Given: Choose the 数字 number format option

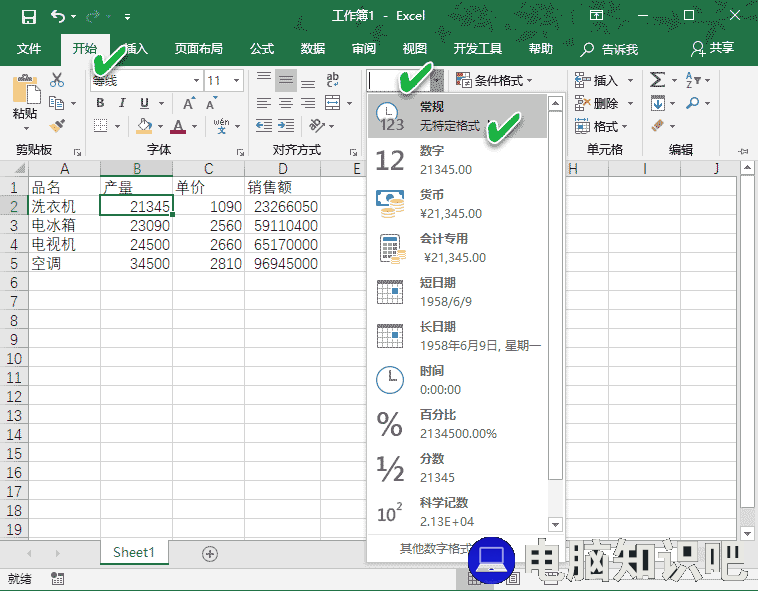Looking at the screenshot, I should [457, 160].
